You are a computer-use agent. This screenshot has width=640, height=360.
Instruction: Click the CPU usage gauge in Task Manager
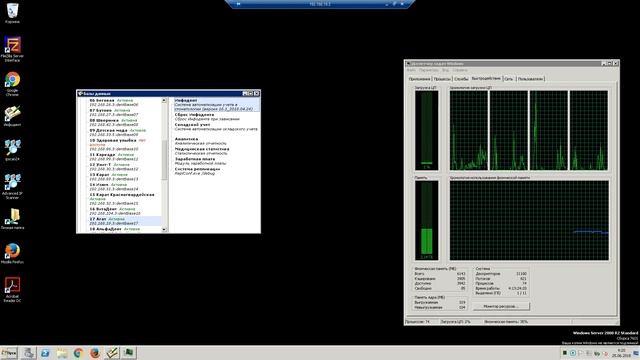[427, 130]
